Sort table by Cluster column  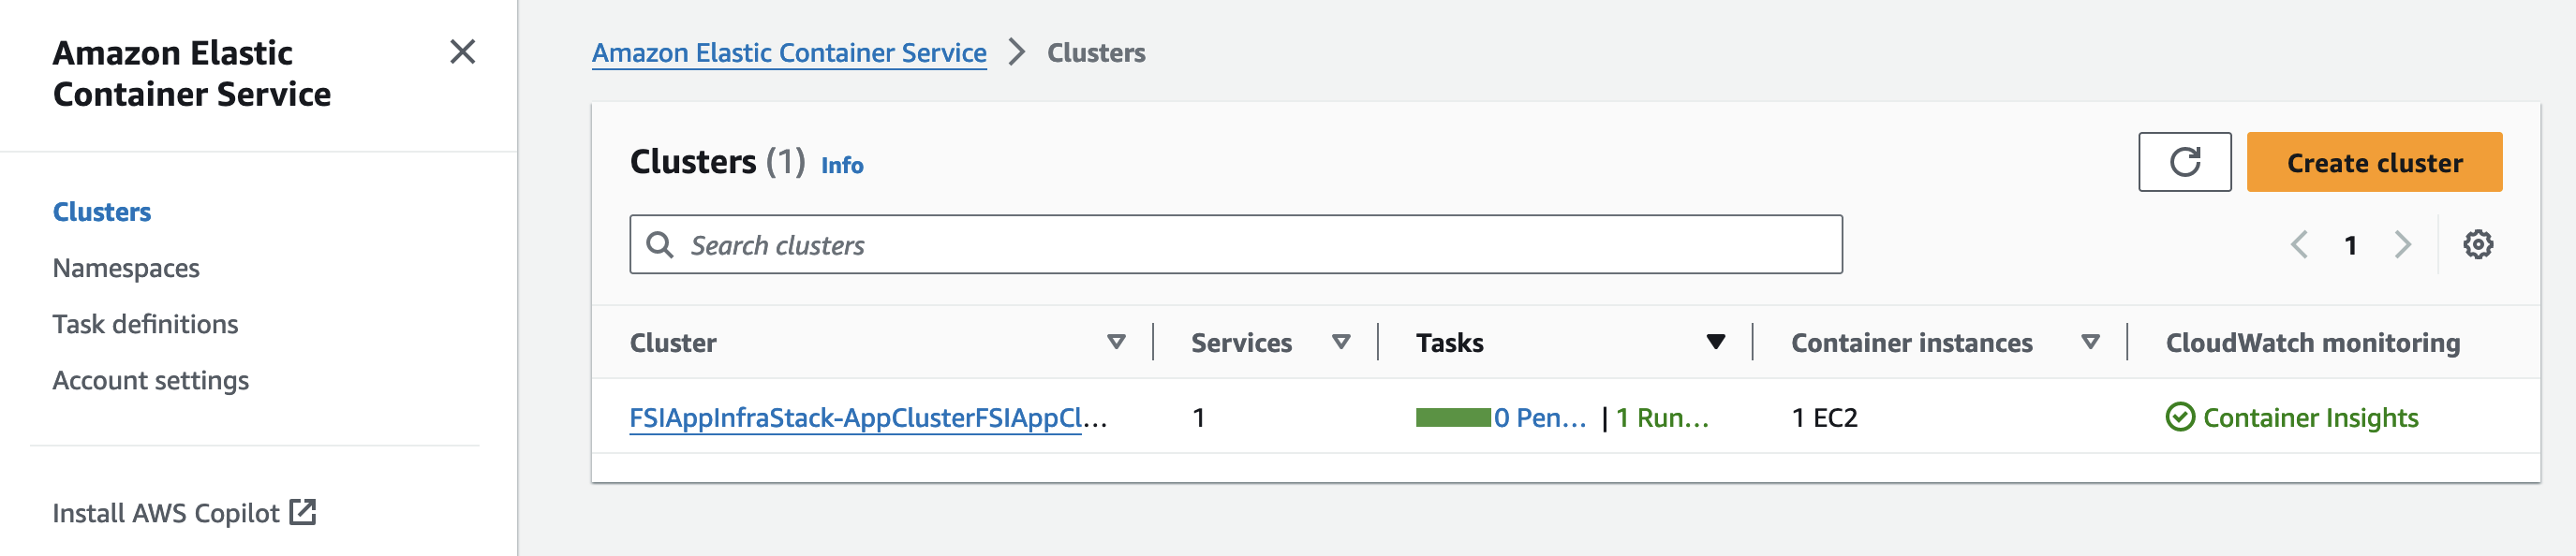point(1116,342)
